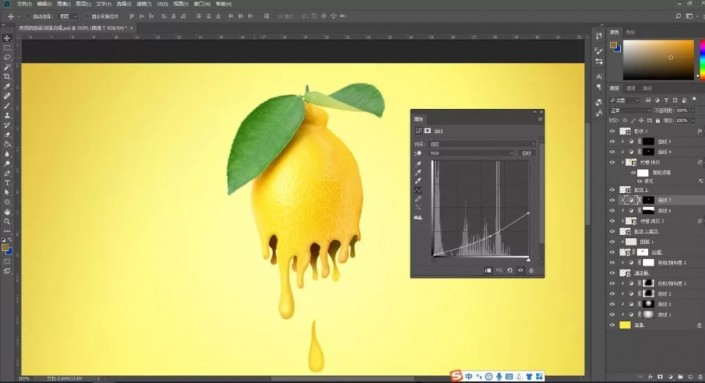Toggle the 自动选择 checkbox in options bar
Image resolution: width=705 pixels, height=383 pixels.
29,16
